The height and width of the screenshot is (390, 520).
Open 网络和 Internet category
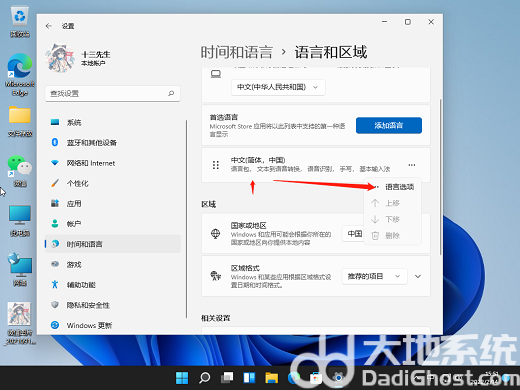coord(112,163)
